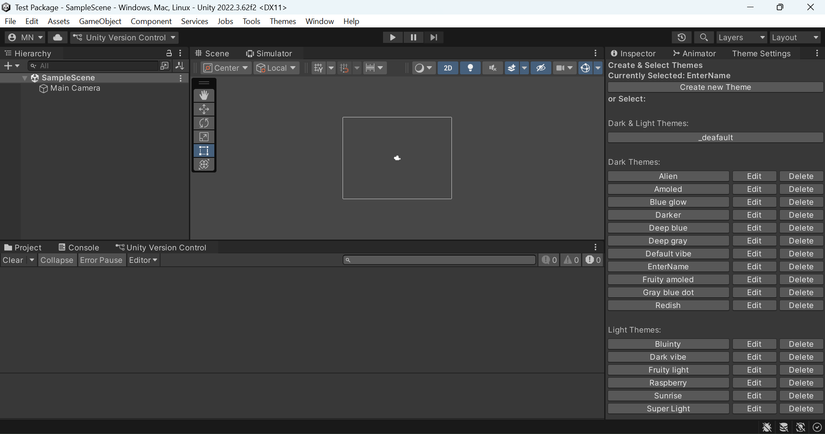Click Create new Theme button
Viewport: 825px width, 434px height.
(x=715, y=87)
